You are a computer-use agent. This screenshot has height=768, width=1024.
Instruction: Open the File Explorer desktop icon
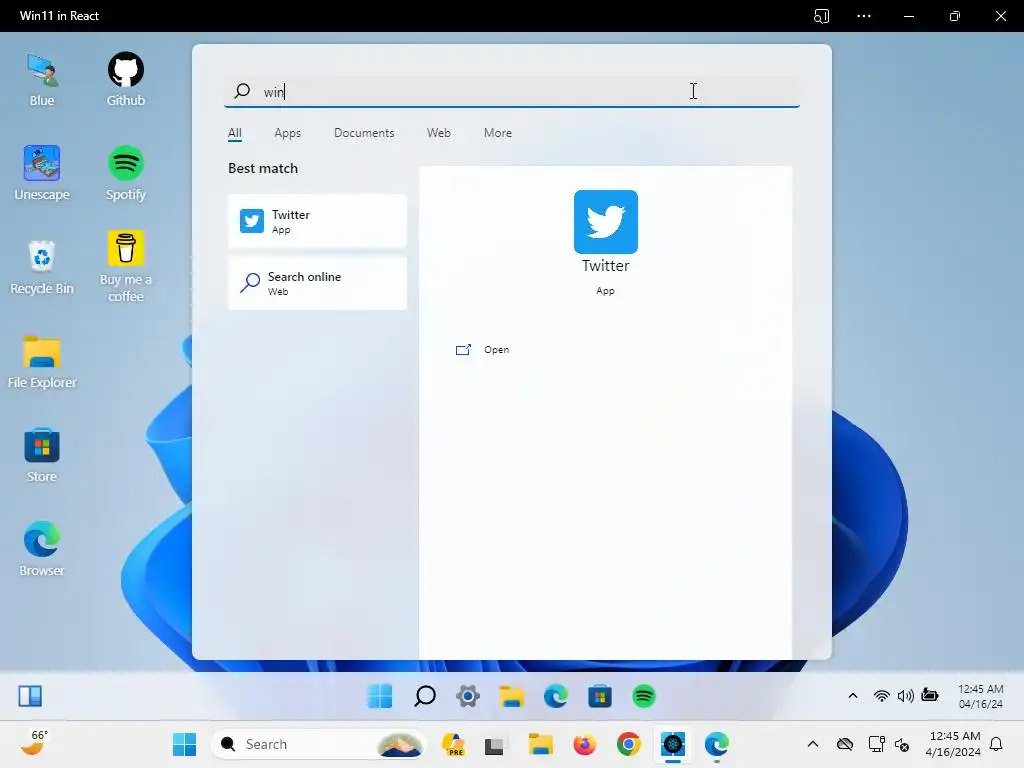42,361
